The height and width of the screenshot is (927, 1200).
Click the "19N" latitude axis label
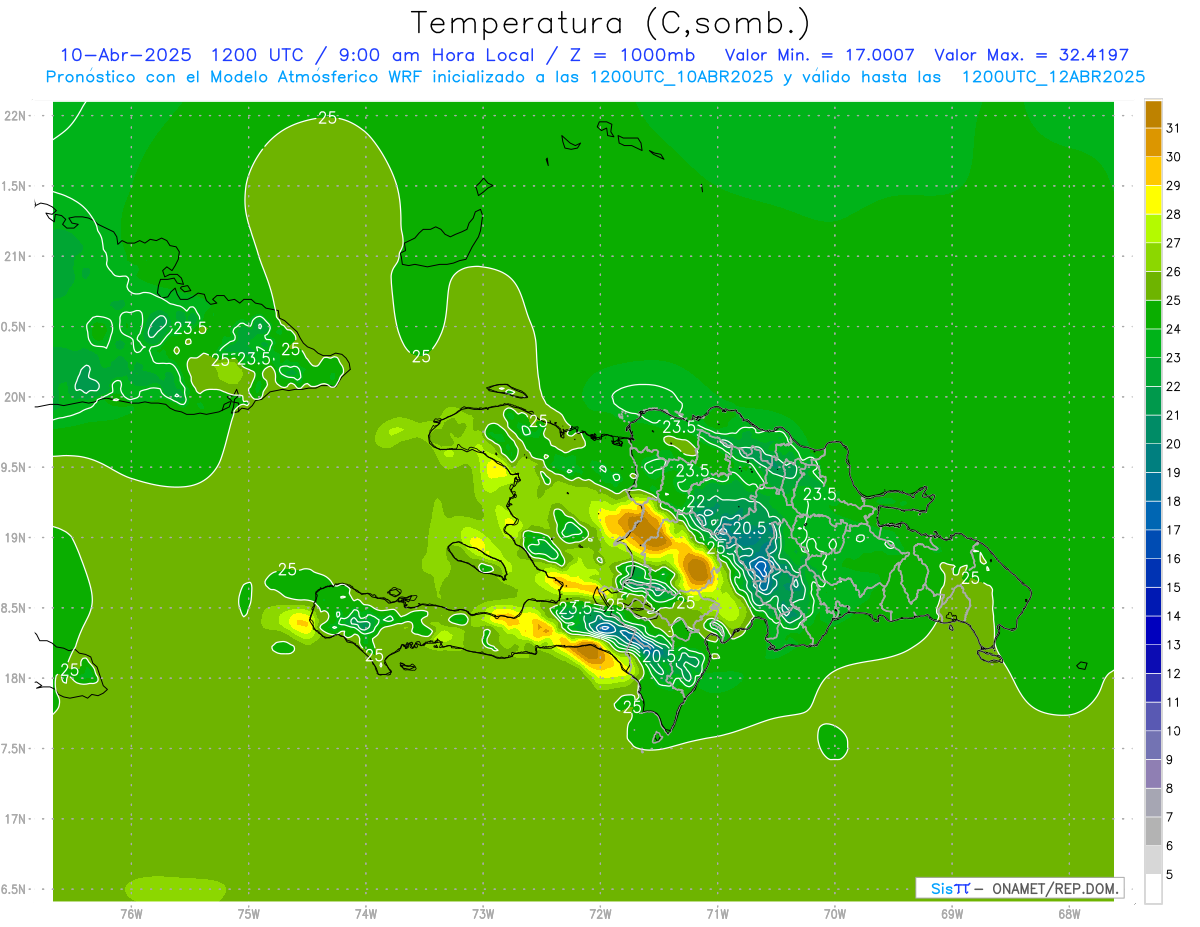(x=17, y=538)
